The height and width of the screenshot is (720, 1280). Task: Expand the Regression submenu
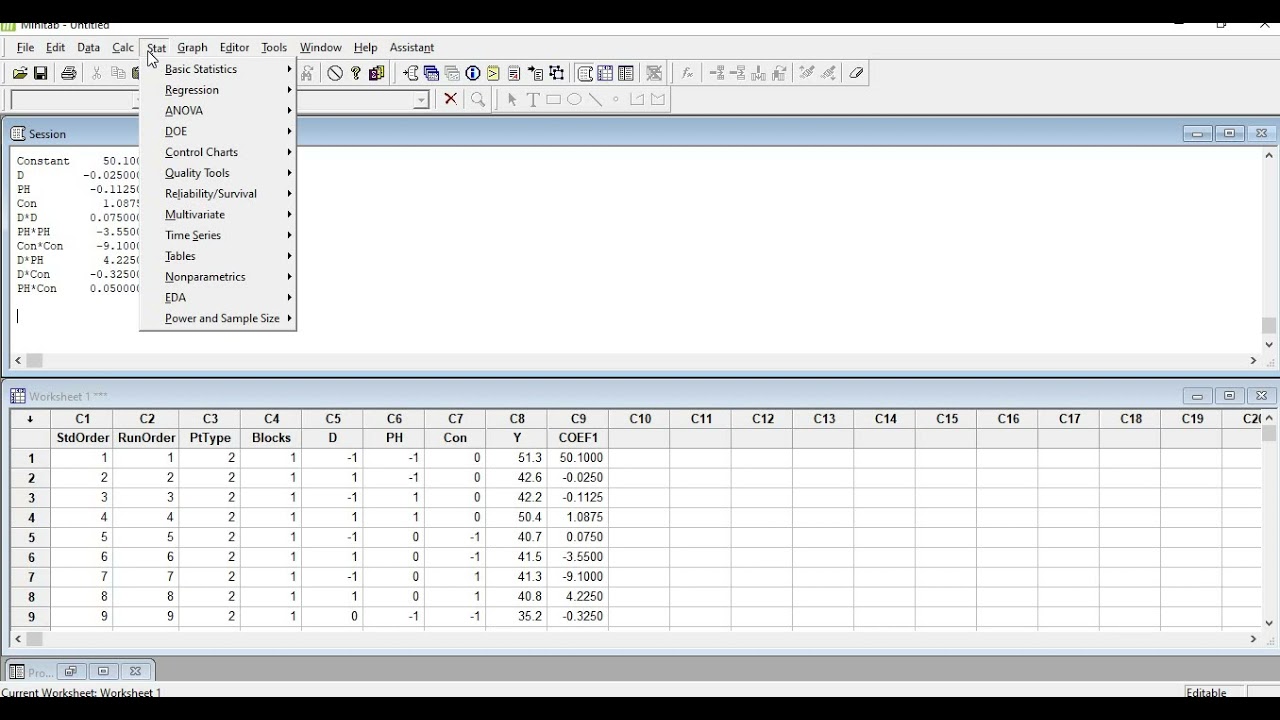[x=218, y=90]
